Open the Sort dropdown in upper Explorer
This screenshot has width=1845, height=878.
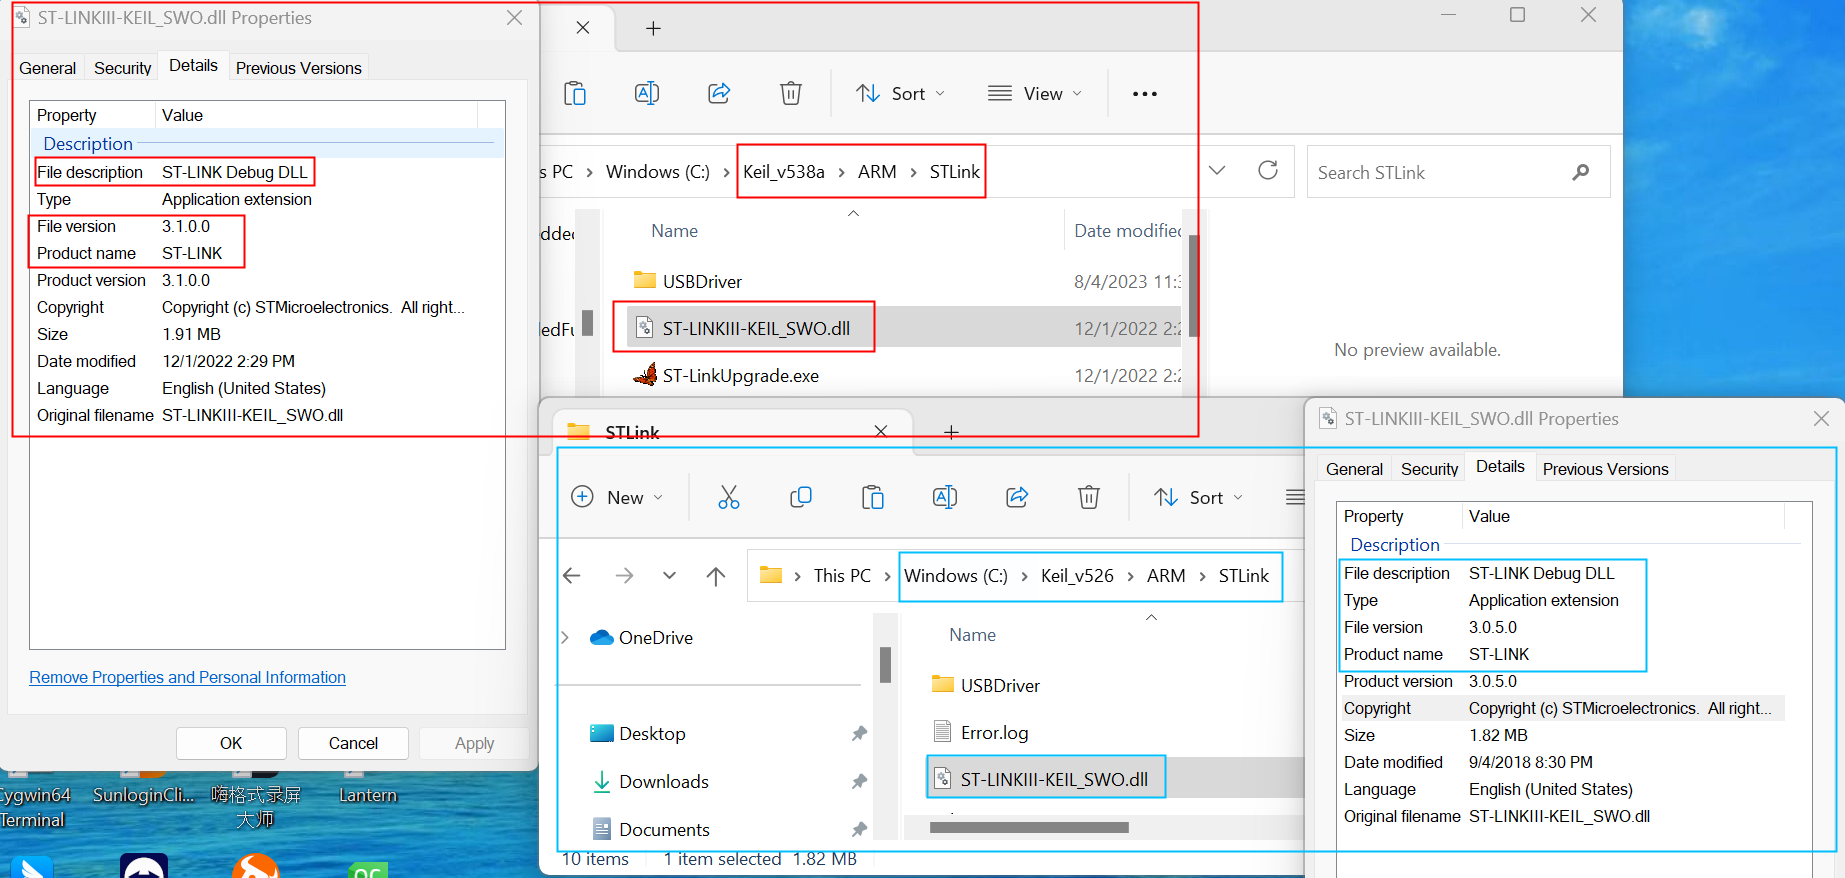point(900,93)
